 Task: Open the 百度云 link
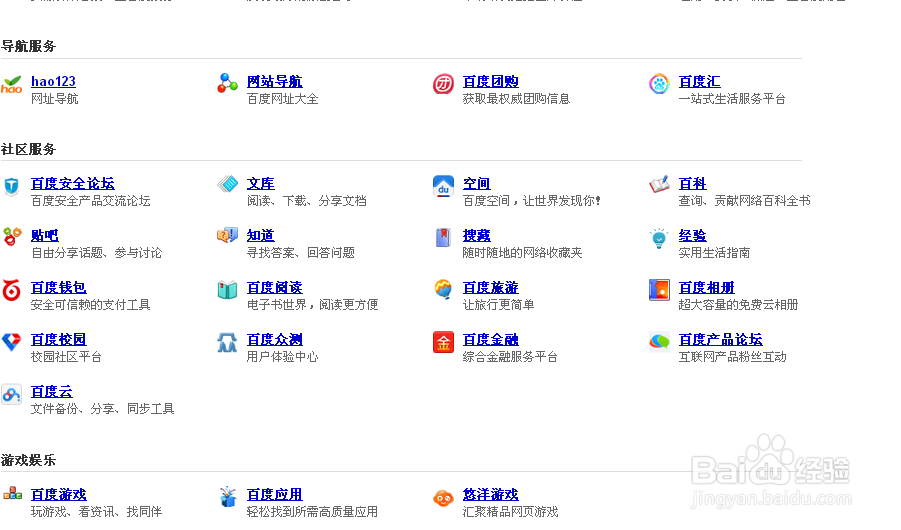(51, 392)
